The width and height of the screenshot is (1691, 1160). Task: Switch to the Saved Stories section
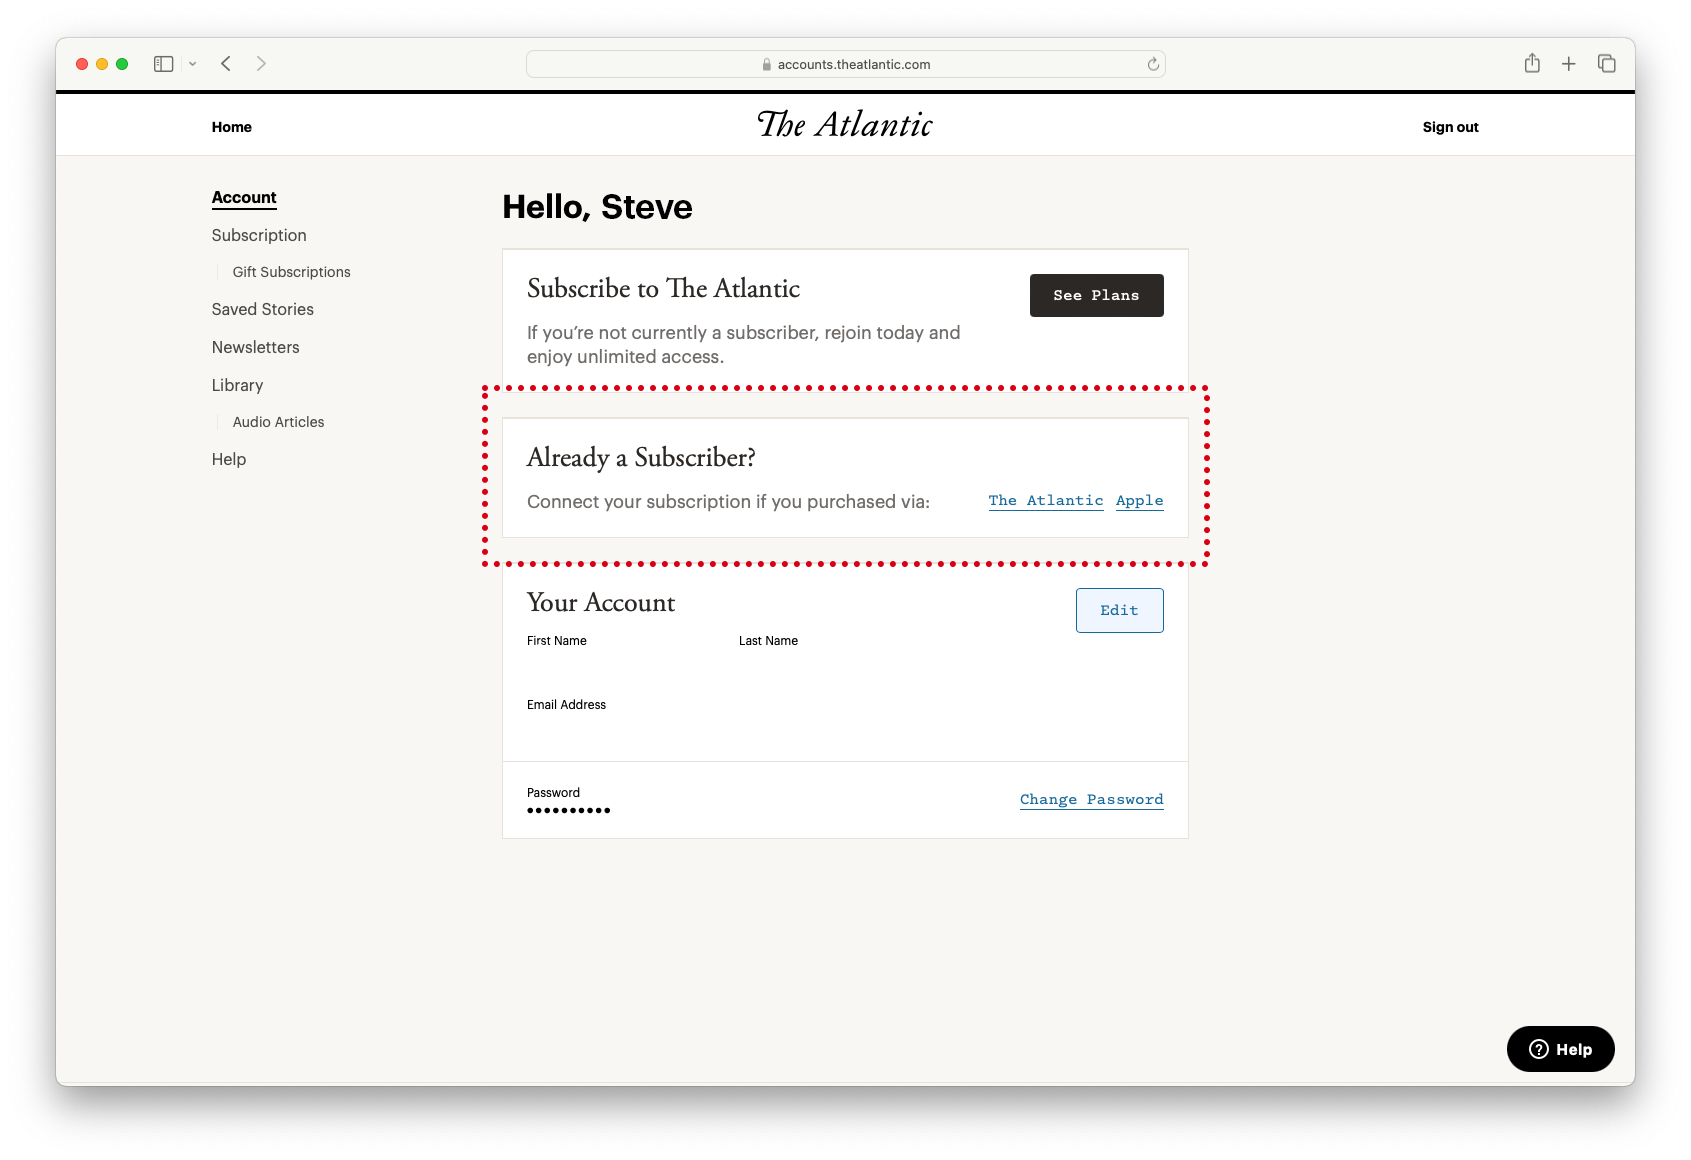(x=262, y=309)
